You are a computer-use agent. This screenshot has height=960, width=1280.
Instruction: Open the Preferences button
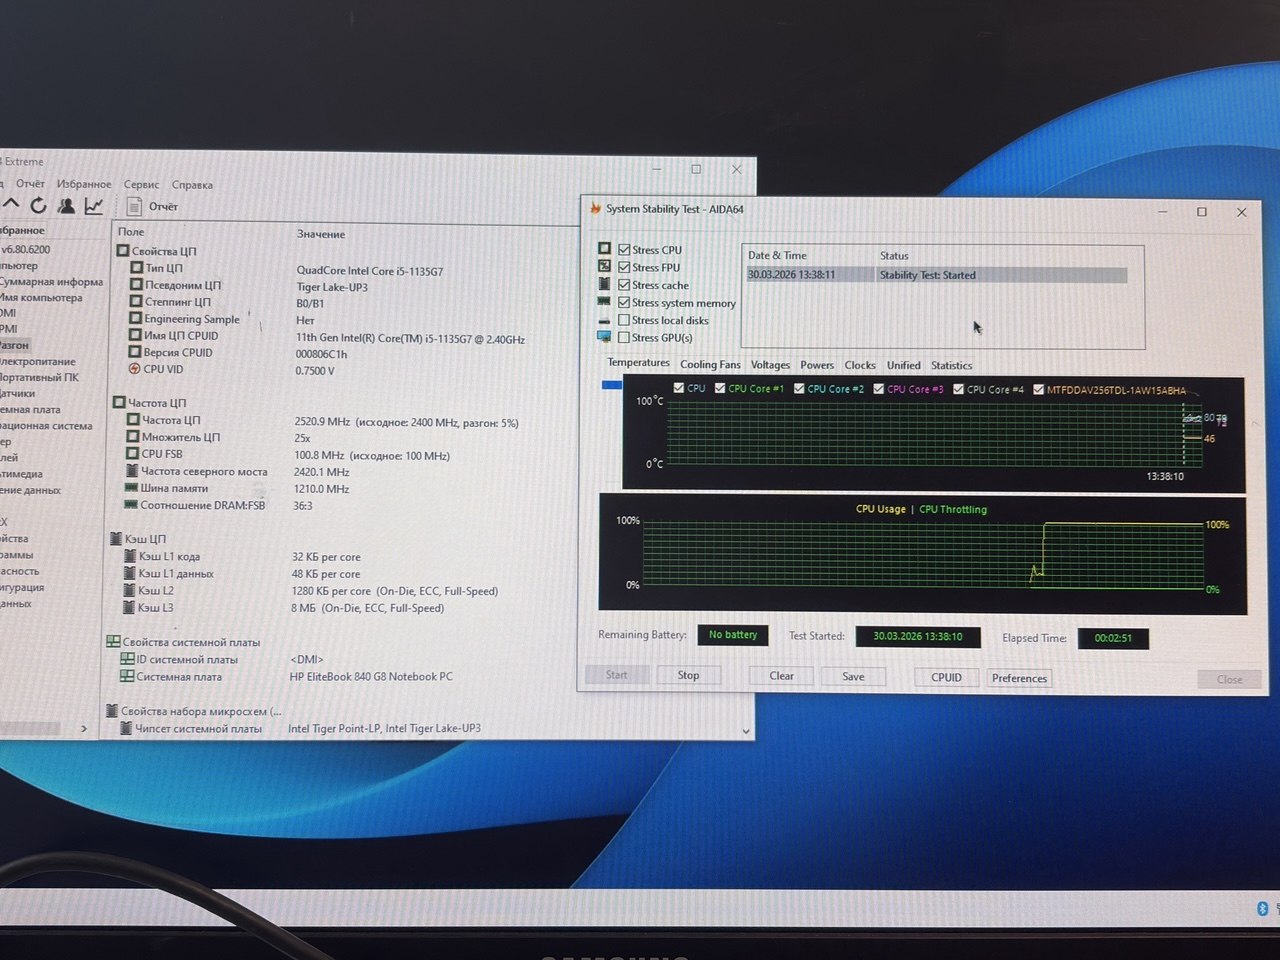pos(1019,678)
